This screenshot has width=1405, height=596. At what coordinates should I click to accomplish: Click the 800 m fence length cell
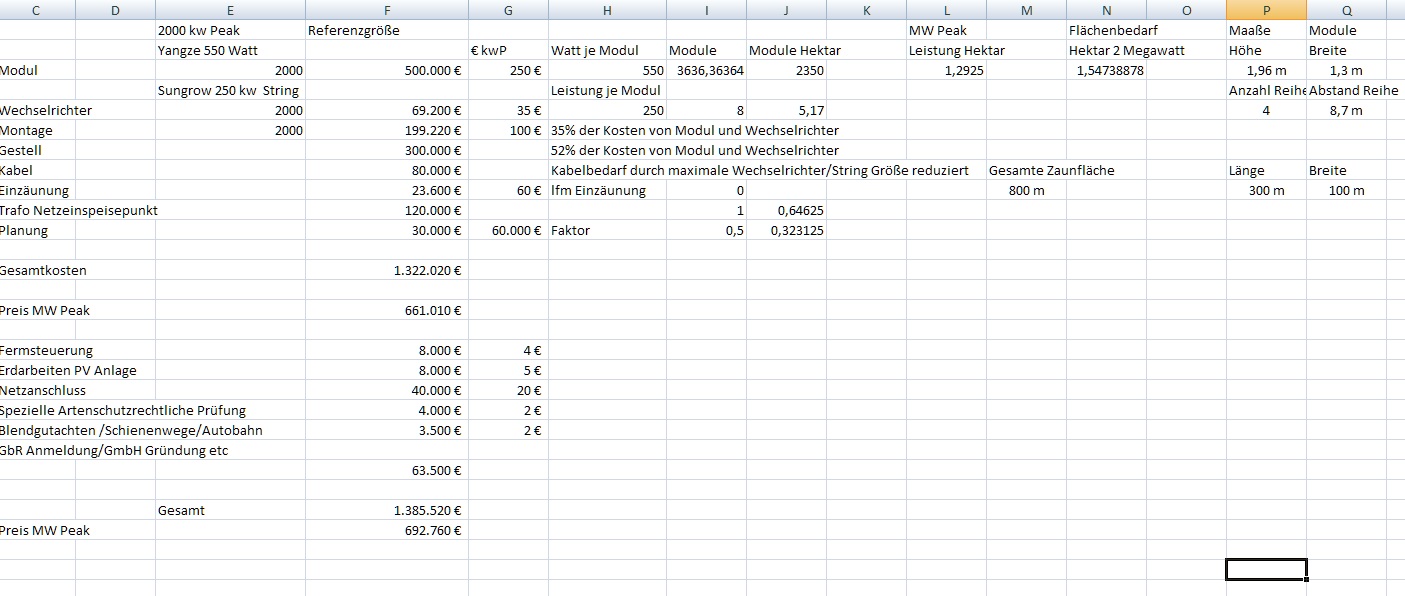[1026, 190]
